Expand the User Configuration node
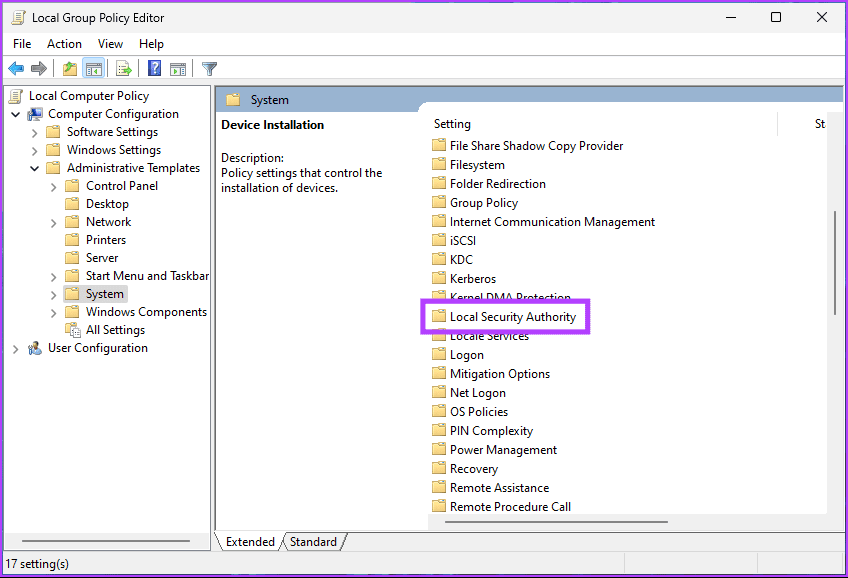 [x=15, y=347]
